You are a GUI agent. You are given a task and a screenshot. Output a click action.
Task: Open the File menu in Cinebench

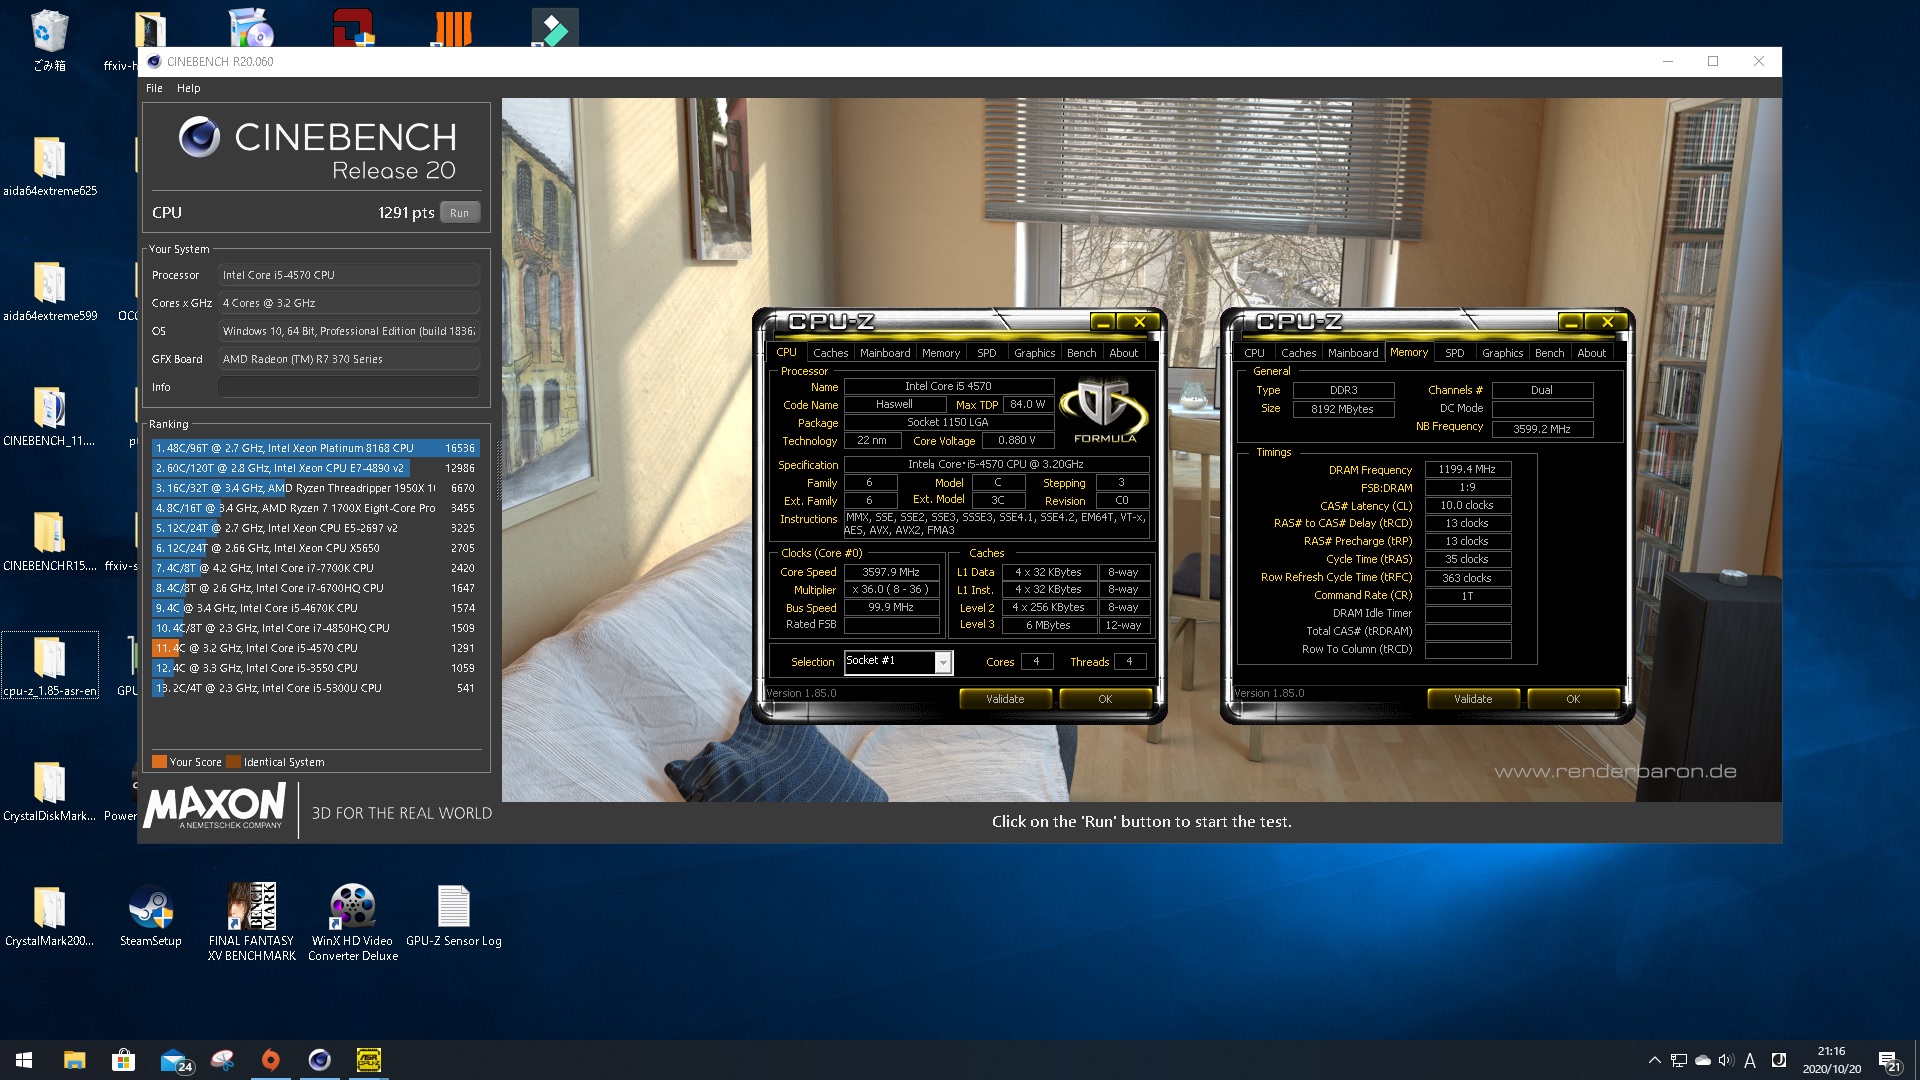click(154, 88)
